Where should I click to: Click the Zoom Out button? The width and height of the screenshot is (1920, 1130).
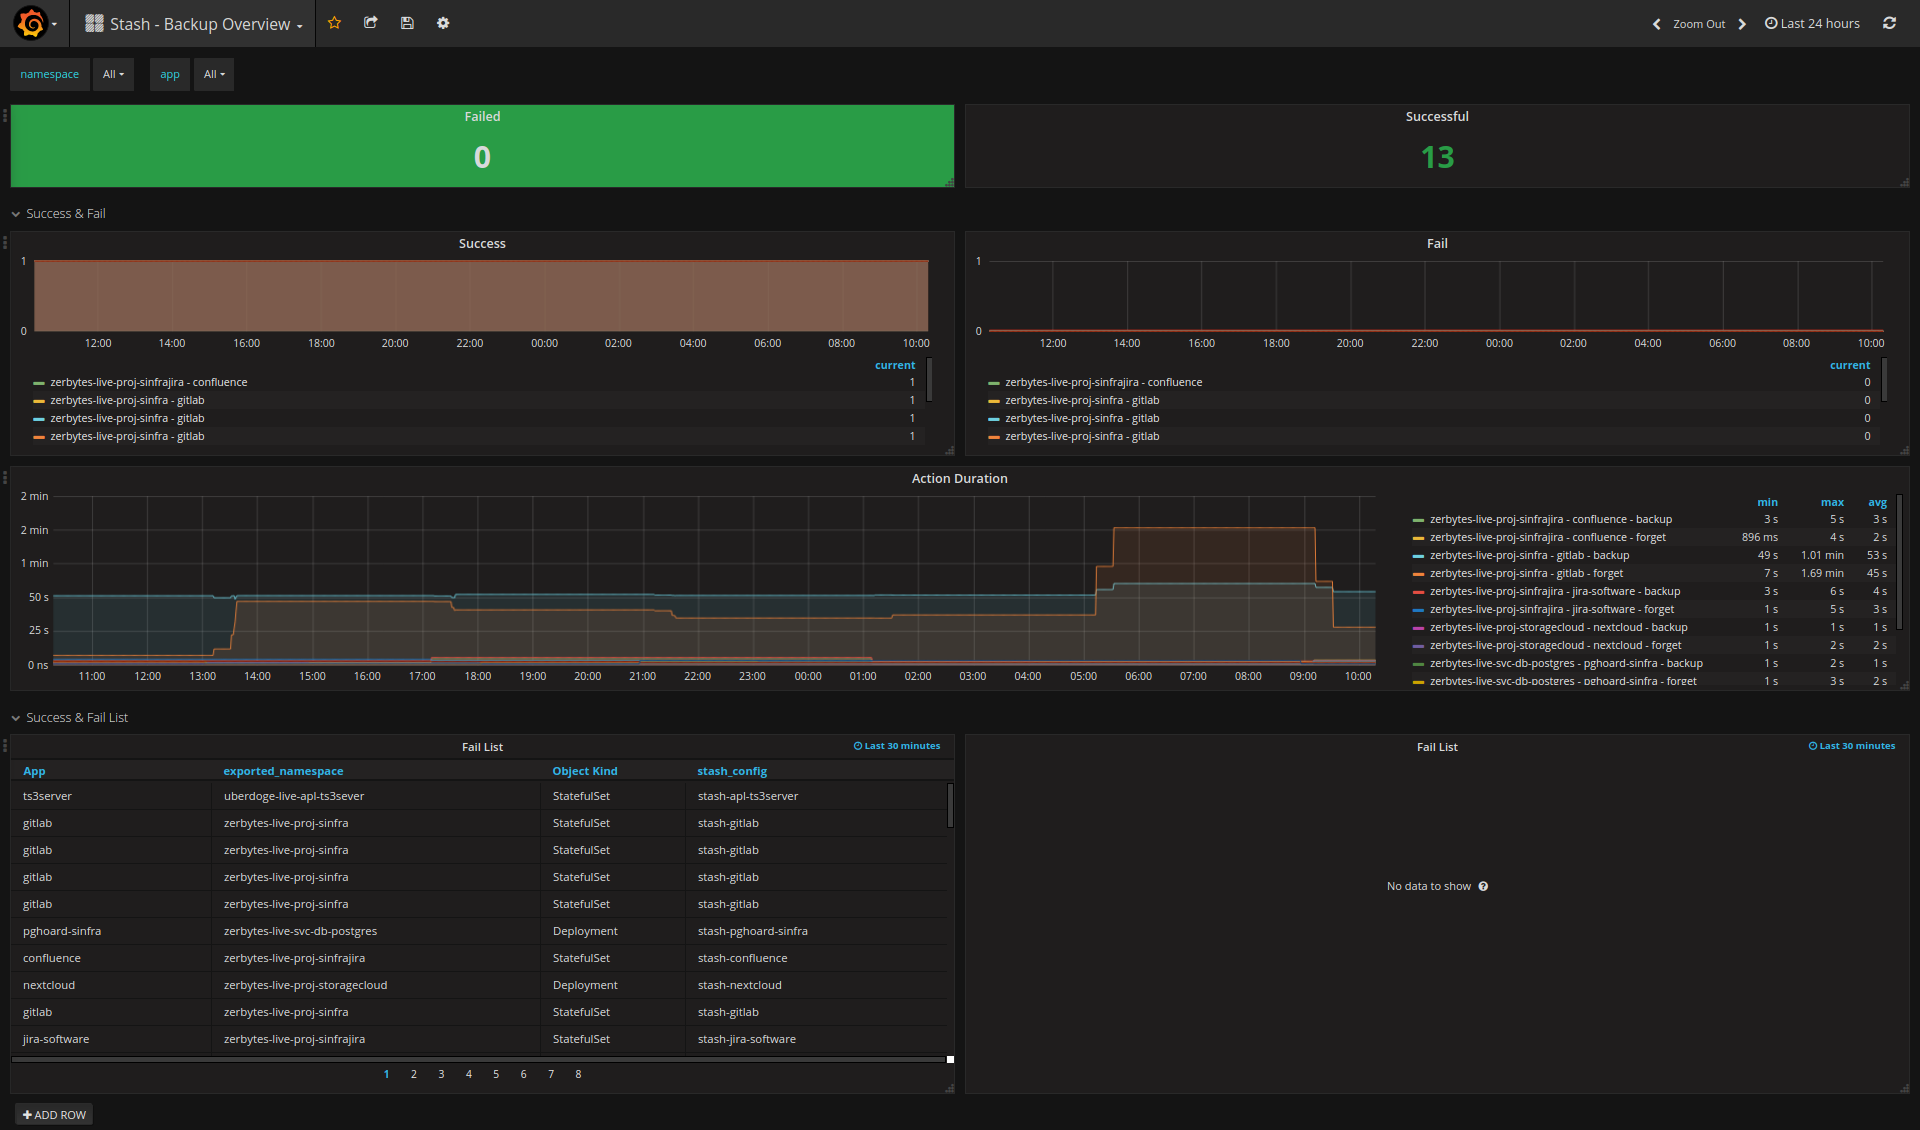1698,24
